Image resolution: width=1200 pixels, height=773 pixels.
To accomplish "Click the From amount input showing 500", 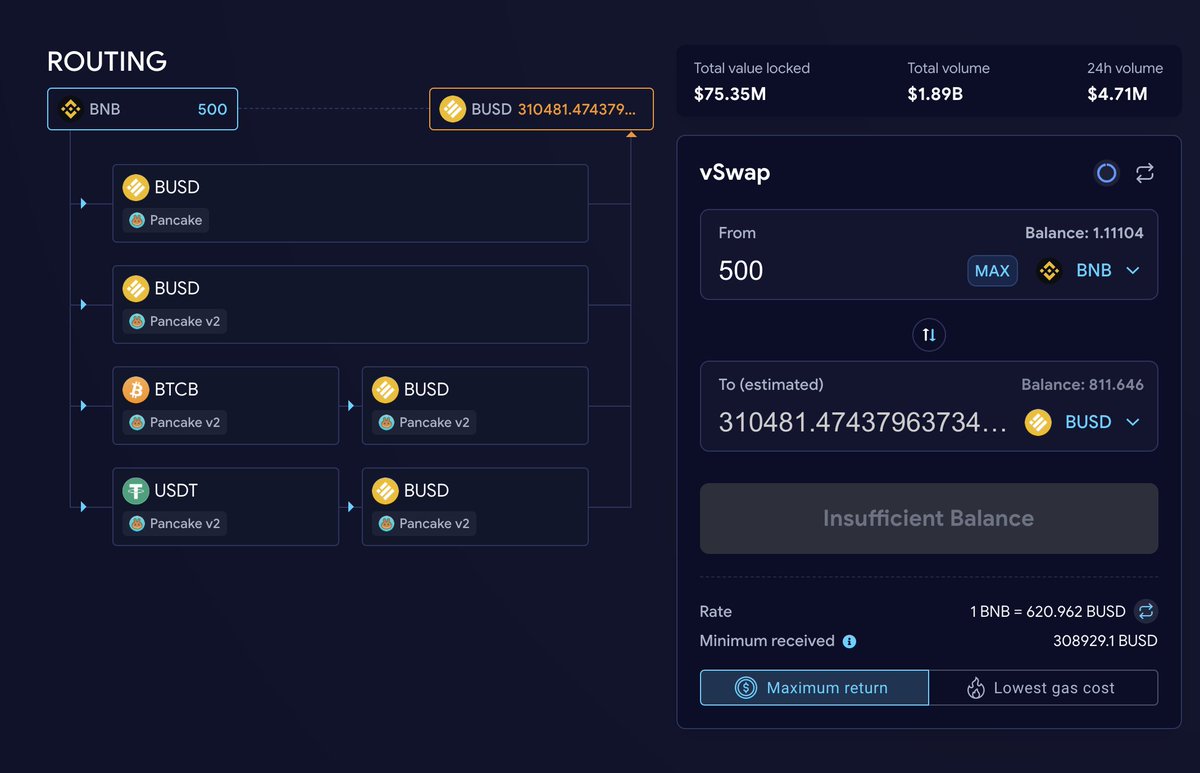I will [741, 270].
